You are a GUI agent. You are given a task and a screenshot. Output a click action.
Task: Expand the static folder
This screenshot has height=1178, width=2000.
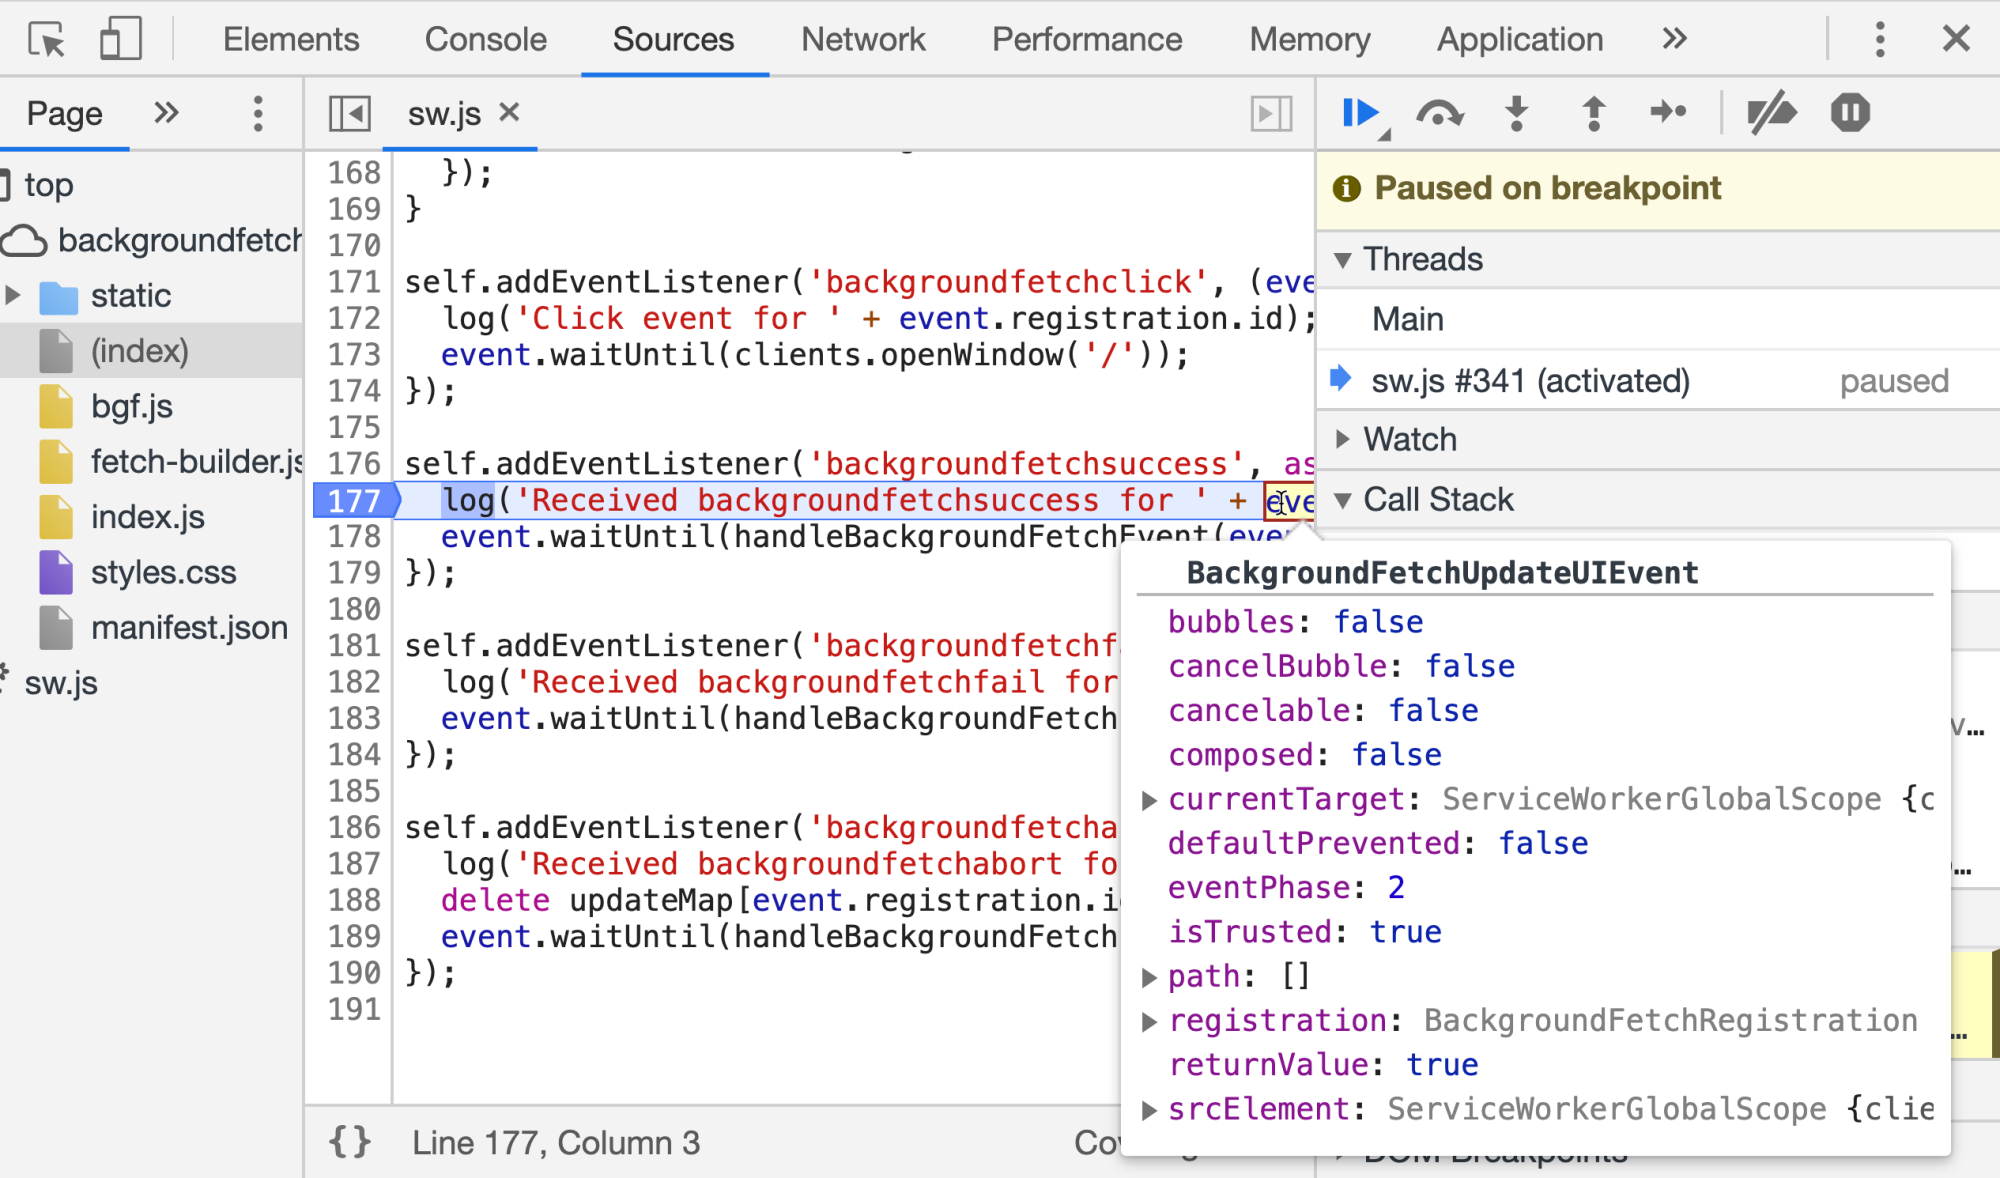click(x=13, y=295)
